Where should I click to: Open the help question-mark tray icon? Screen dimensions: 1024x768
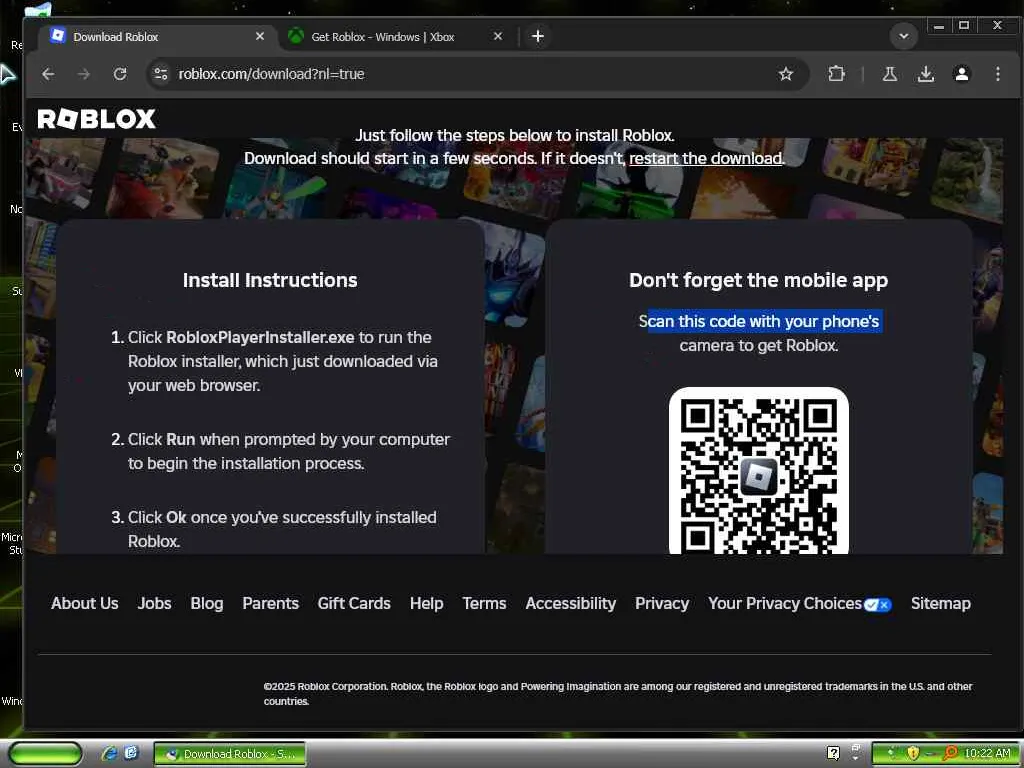(833, 753)
